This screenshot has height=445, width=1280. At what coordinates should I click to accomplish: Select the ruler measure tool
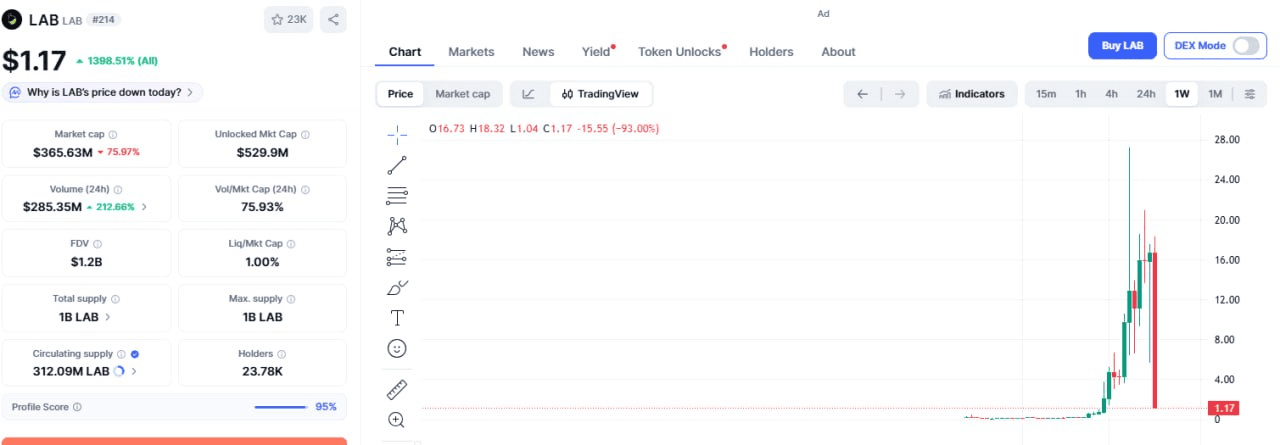tap(397, 390)
